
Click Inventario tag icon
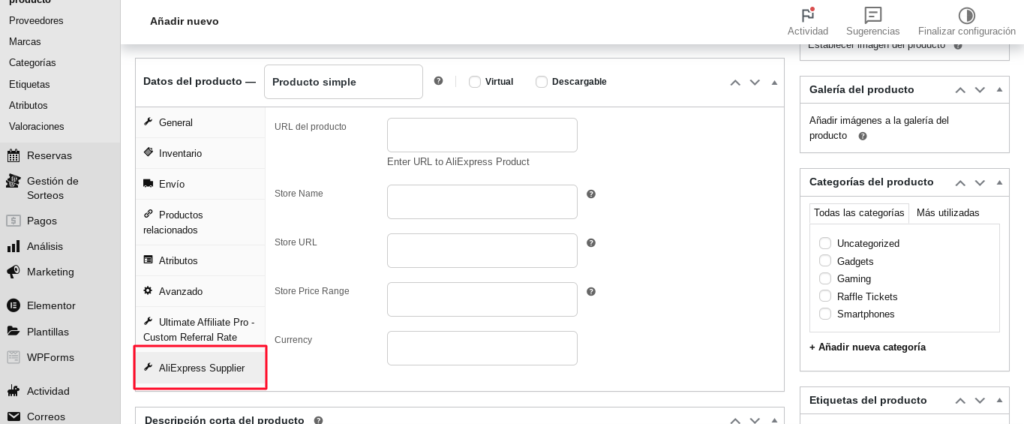[x=148, y=152]
